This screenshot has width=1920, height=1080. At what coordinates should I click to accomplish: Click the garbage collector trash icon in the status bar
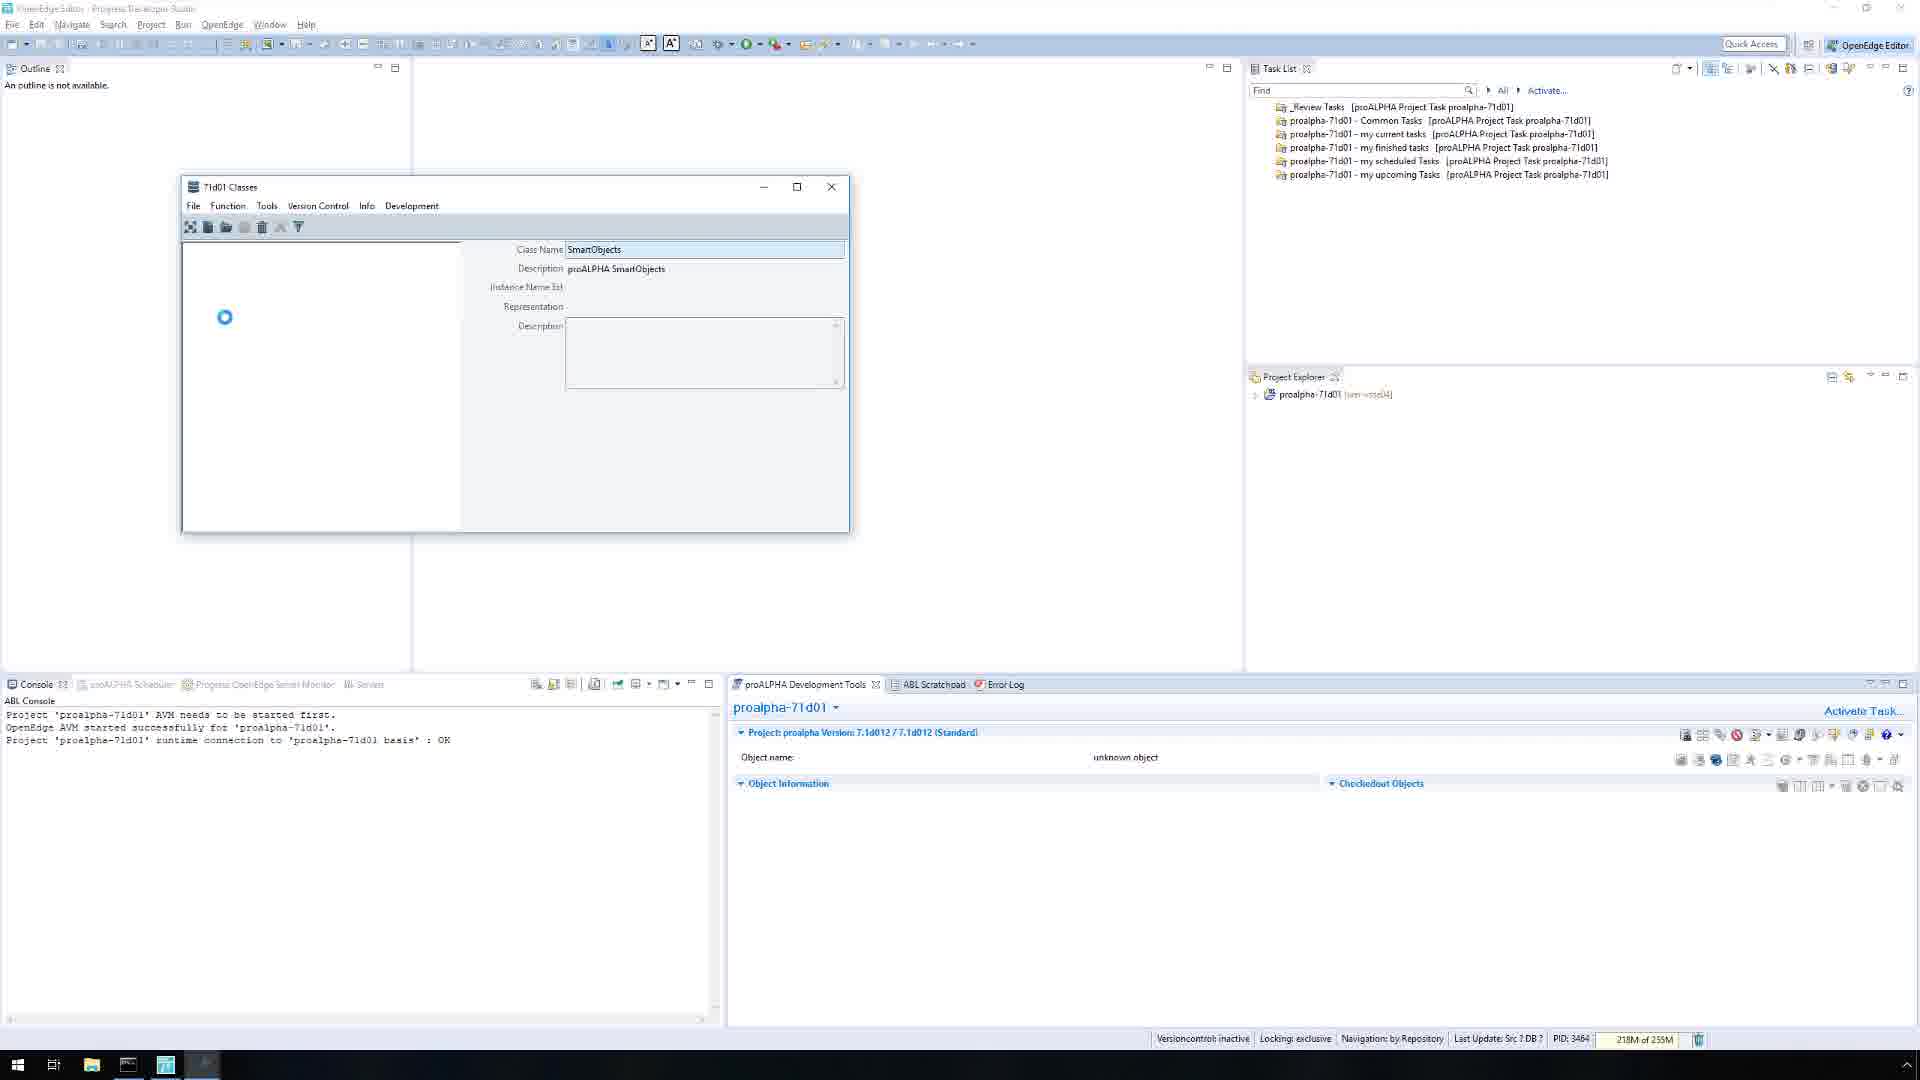coord(1698,1040)
